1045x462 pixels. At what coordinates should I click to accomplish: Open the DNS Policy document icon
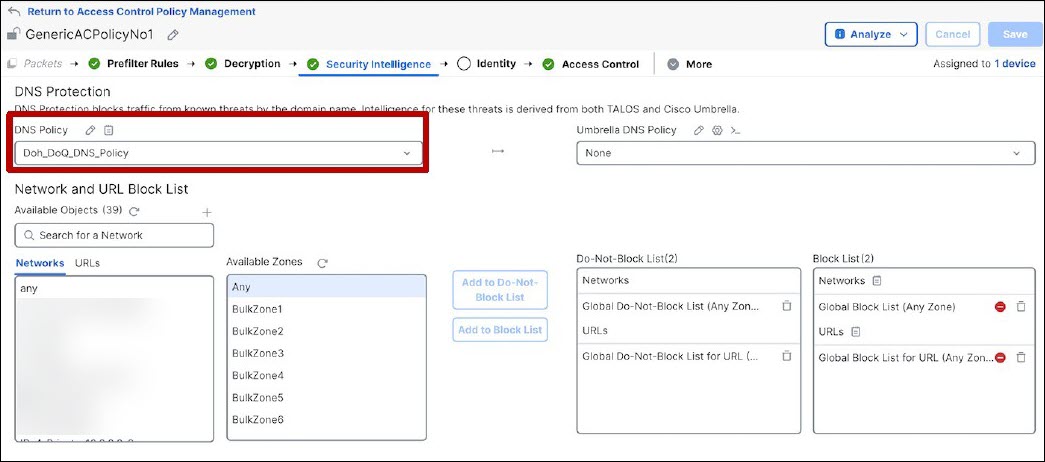point(109,130)
